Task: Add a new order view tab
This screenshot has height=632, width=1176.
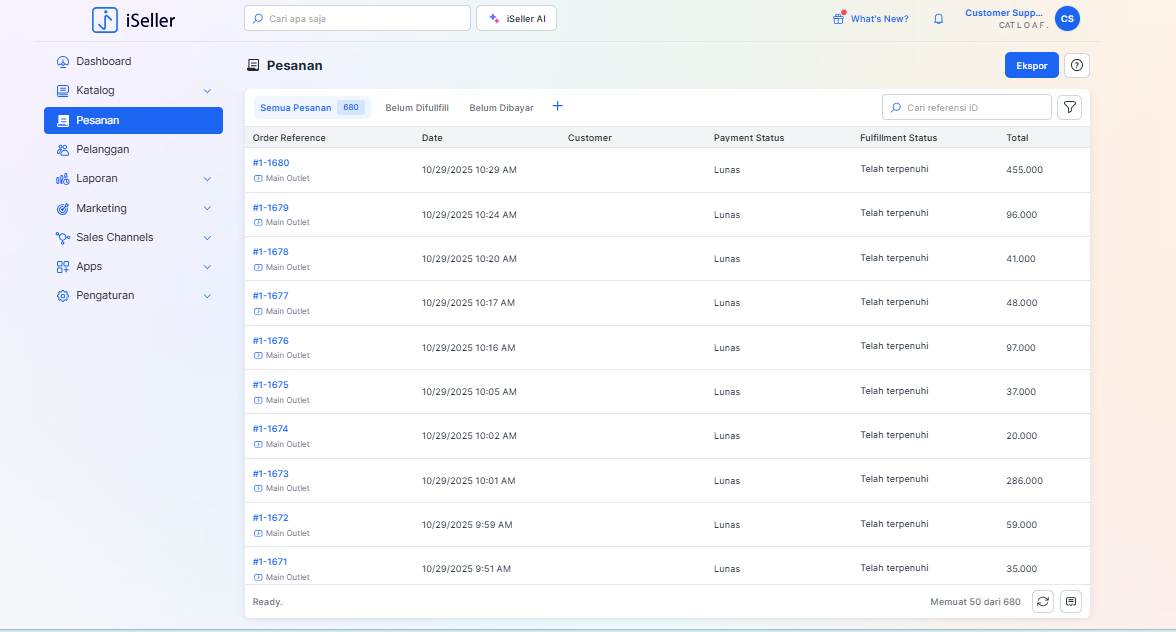Action: tap(558, 107)
